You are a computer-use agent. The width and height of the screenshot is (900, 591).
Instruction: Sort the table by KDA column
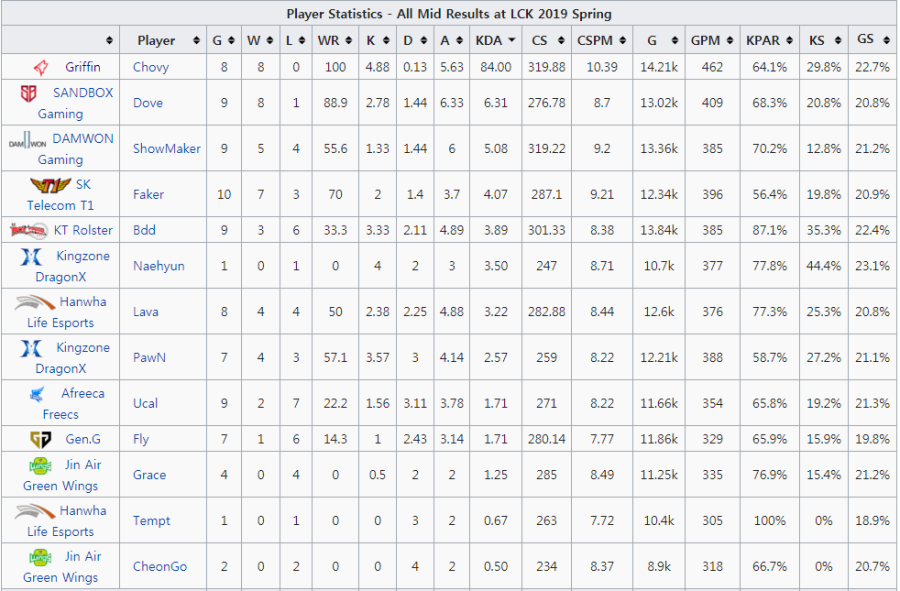[496, 41]
